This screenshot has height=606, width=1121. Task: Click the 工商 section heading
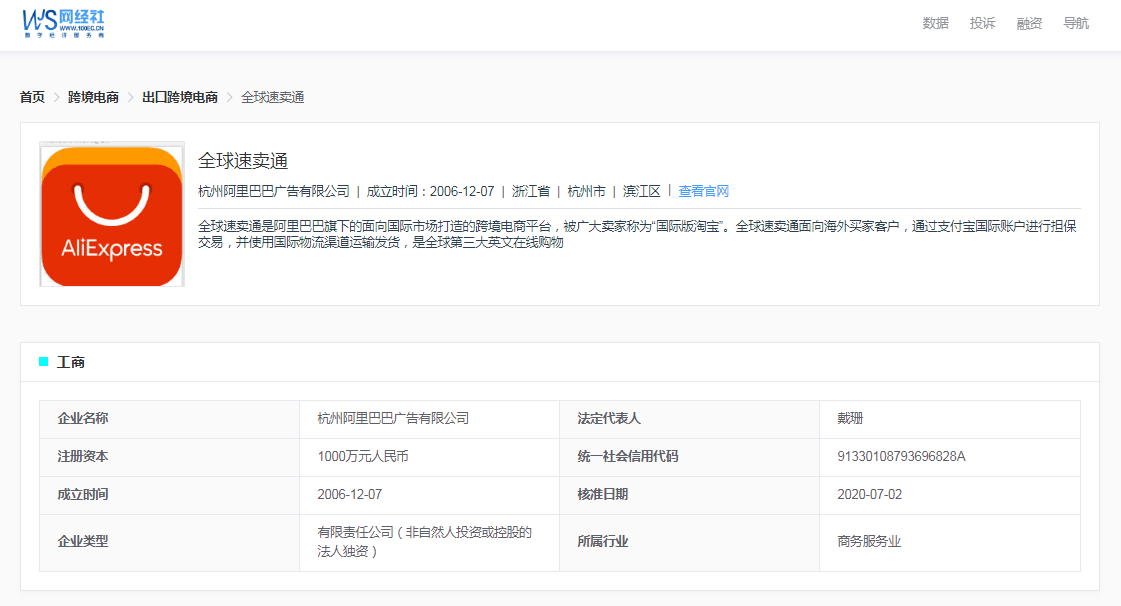pos(71,362)
